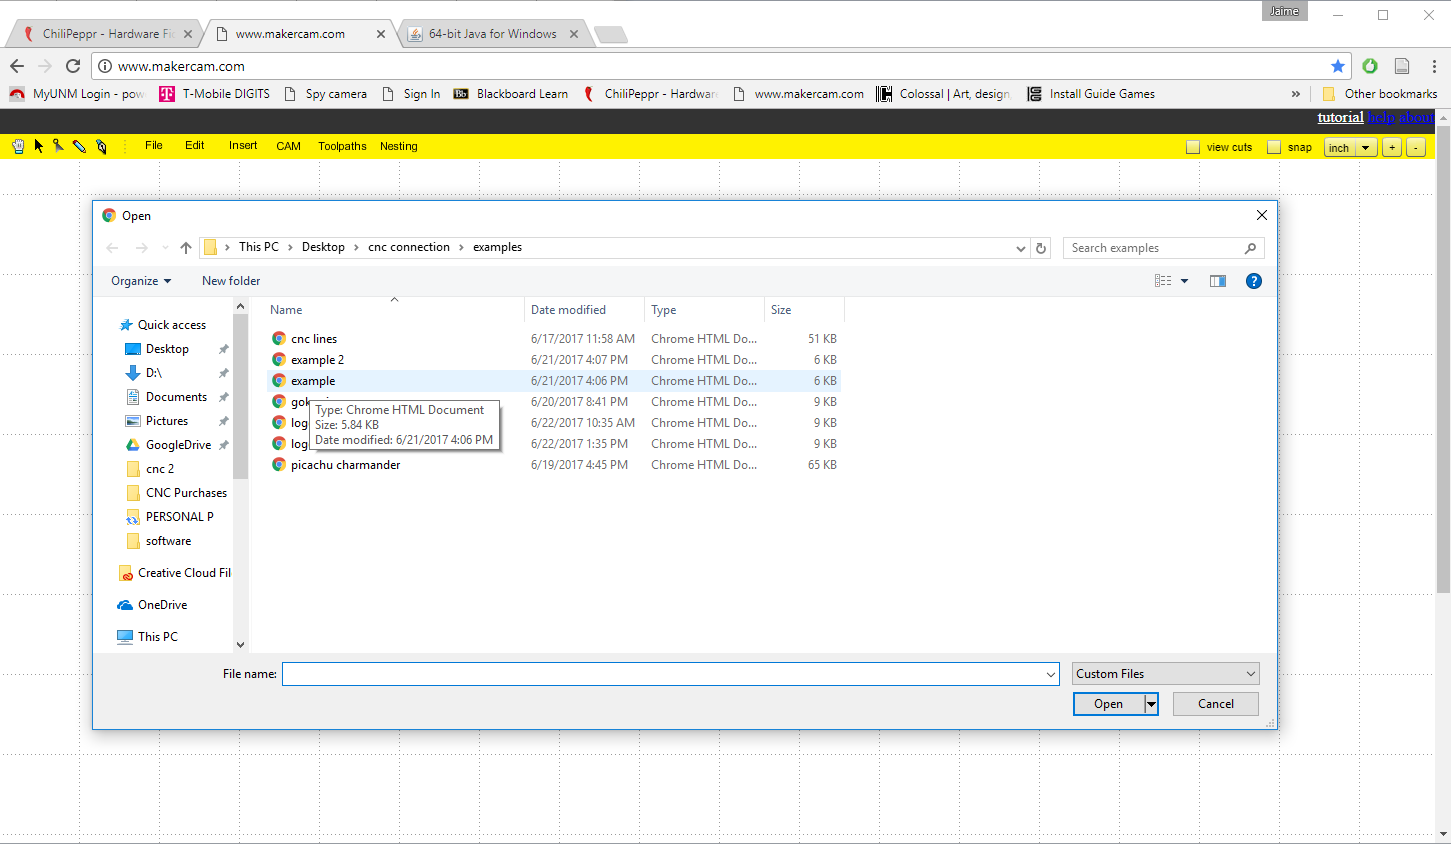Select the node edit tool

click(x=59, y=146)
